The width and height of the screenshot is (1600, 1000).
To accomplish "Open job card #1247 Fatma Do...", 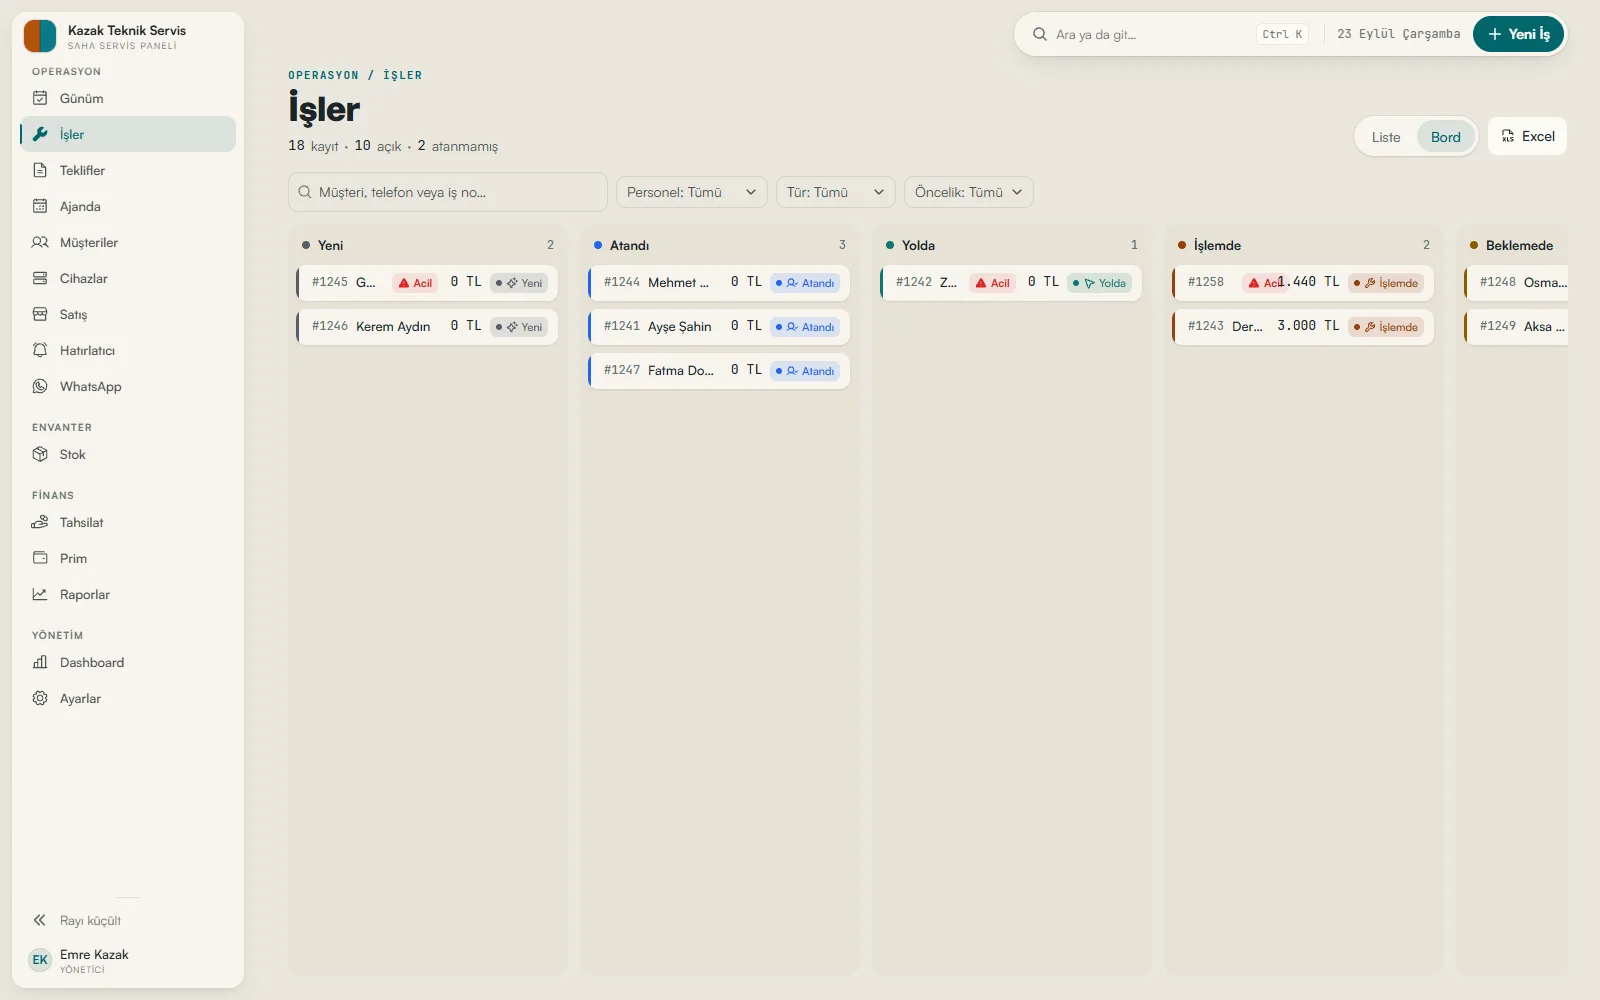I will [x=719, y=370].
